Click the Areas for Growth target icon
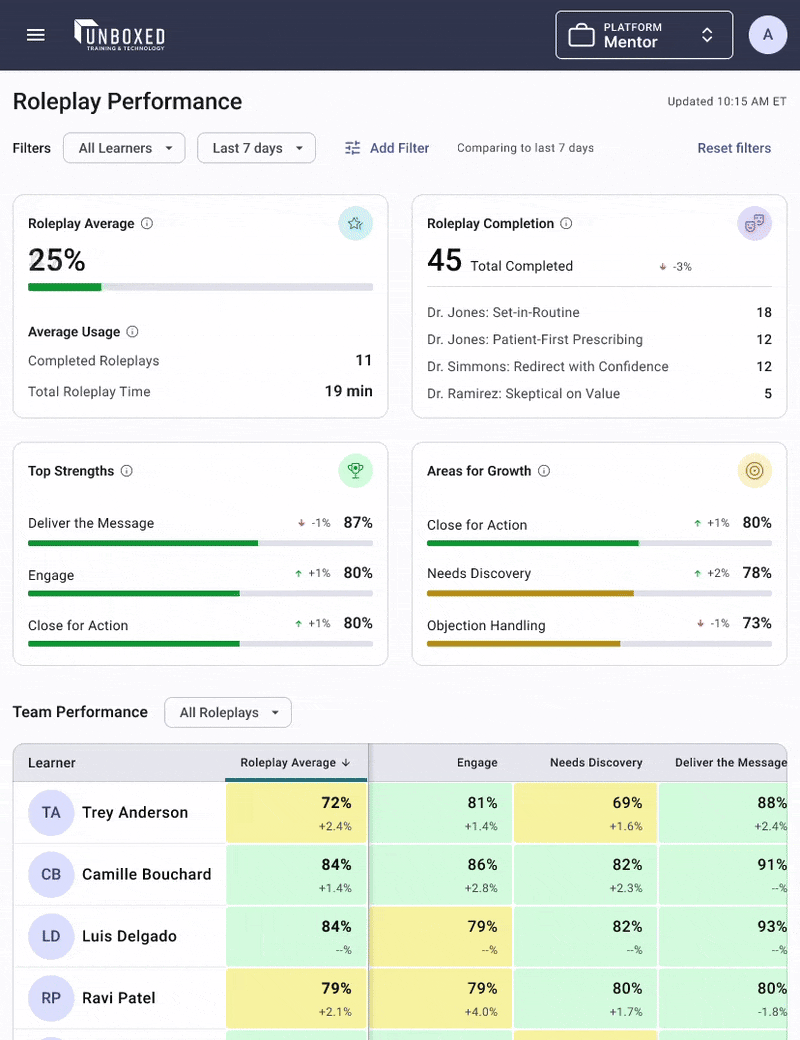The image size is (800, 1040). click(755, 470)
